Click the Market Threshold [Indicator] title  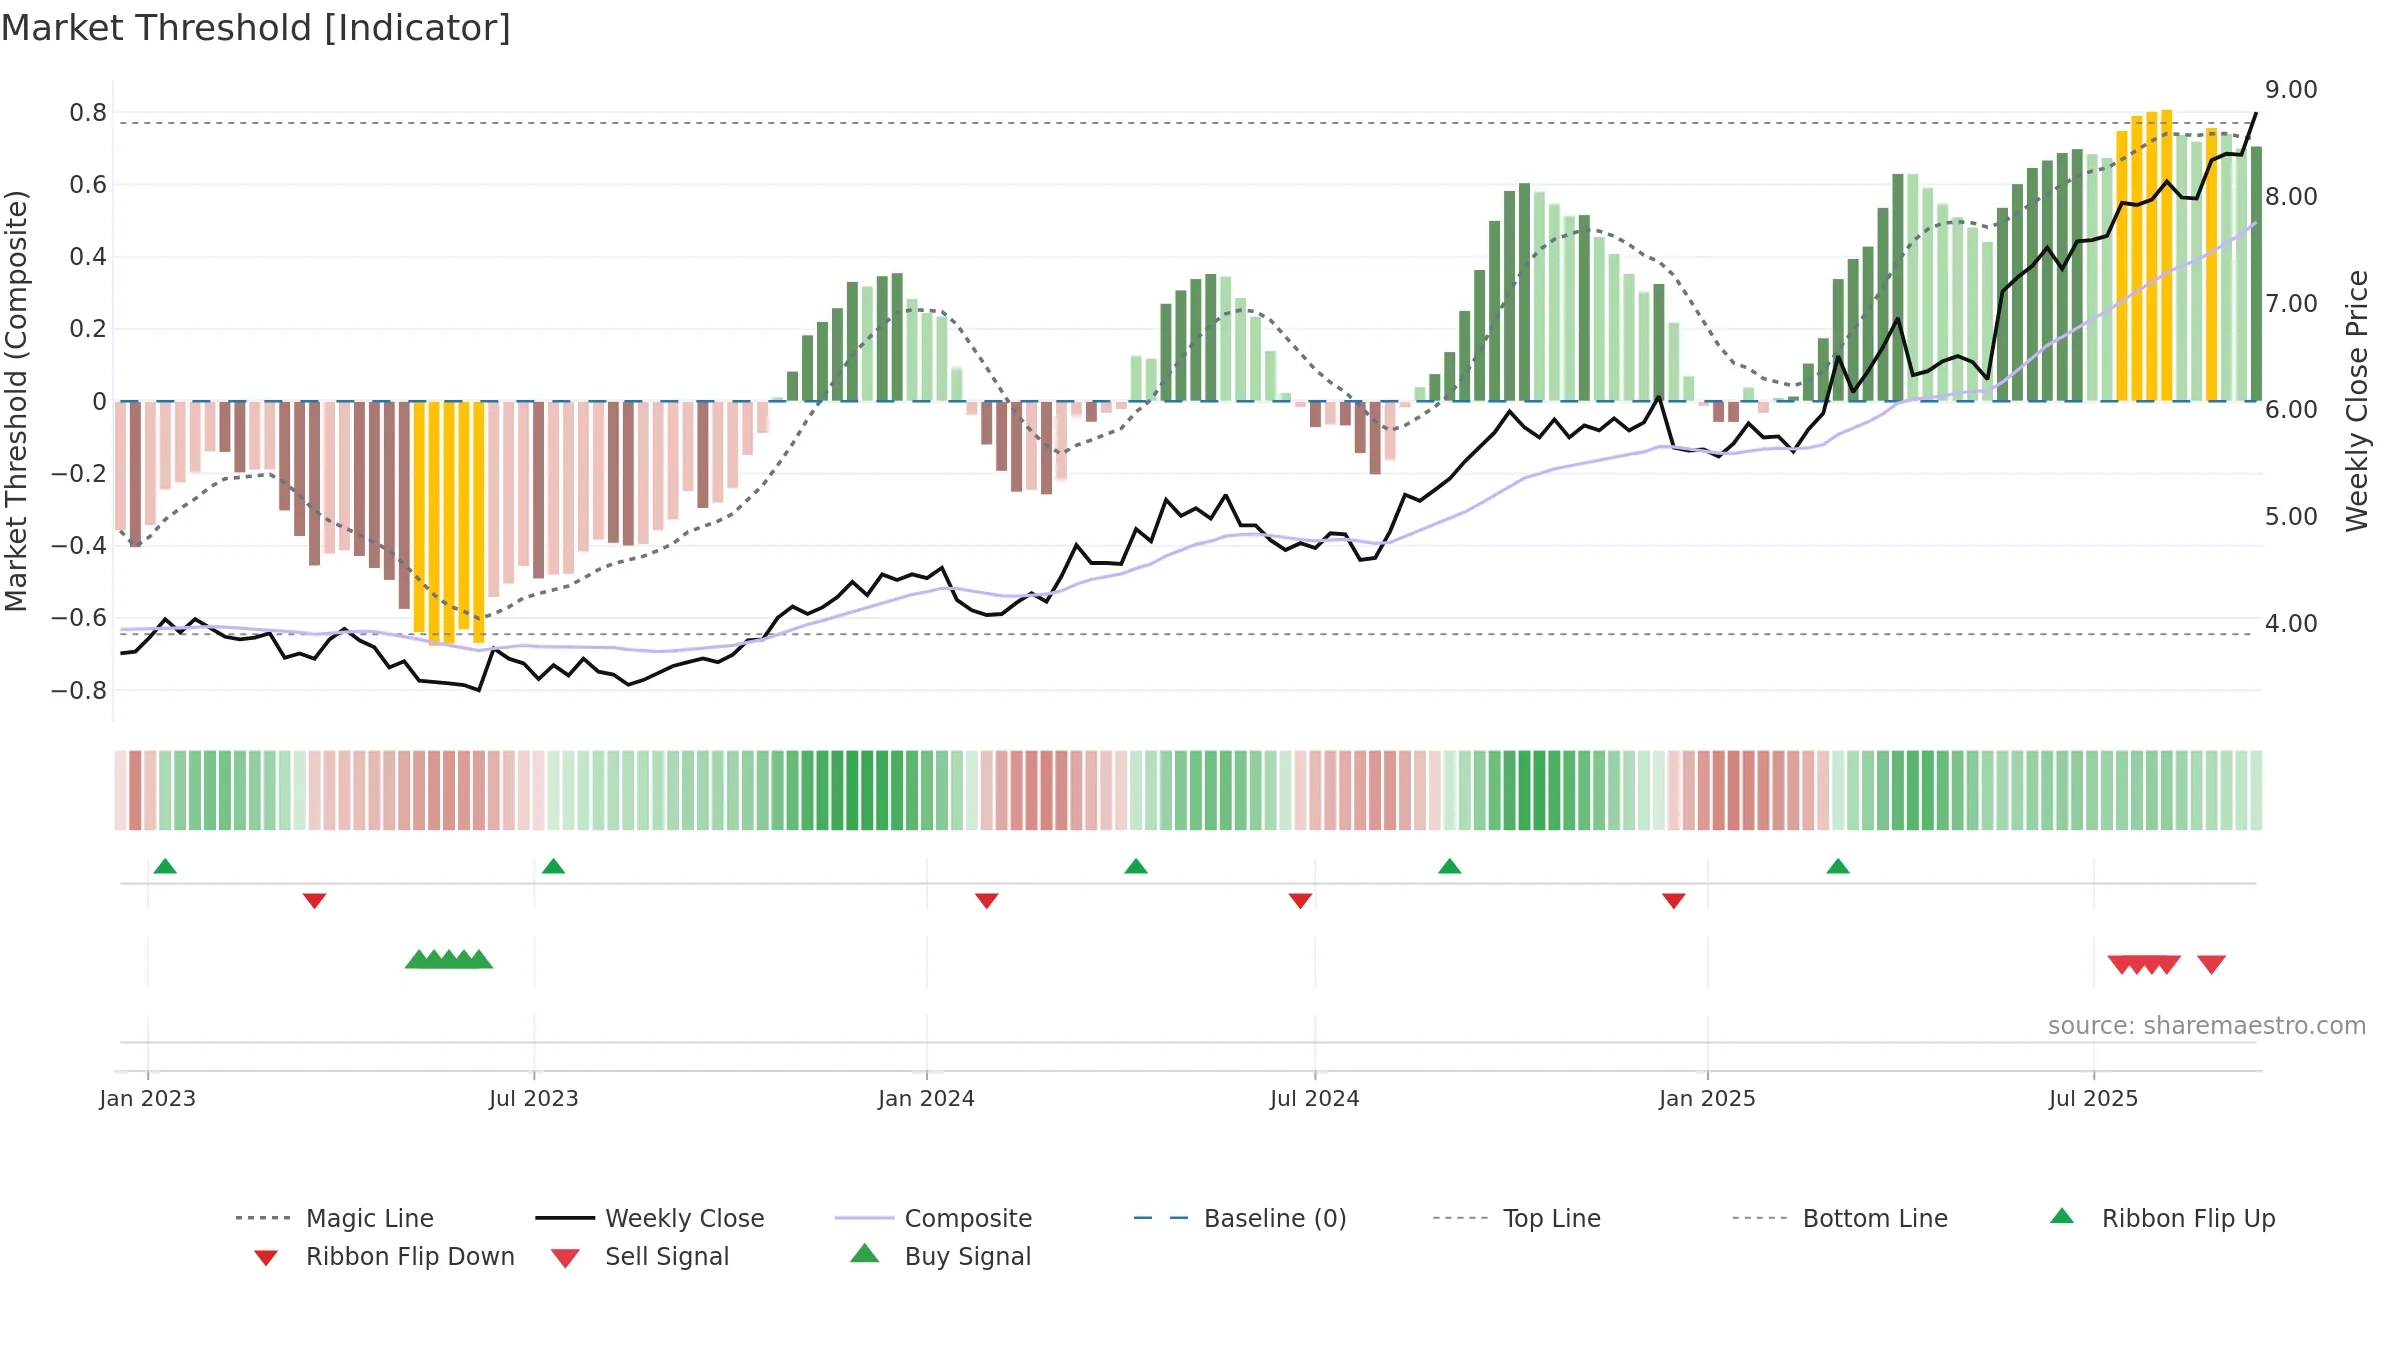point(256,28)
